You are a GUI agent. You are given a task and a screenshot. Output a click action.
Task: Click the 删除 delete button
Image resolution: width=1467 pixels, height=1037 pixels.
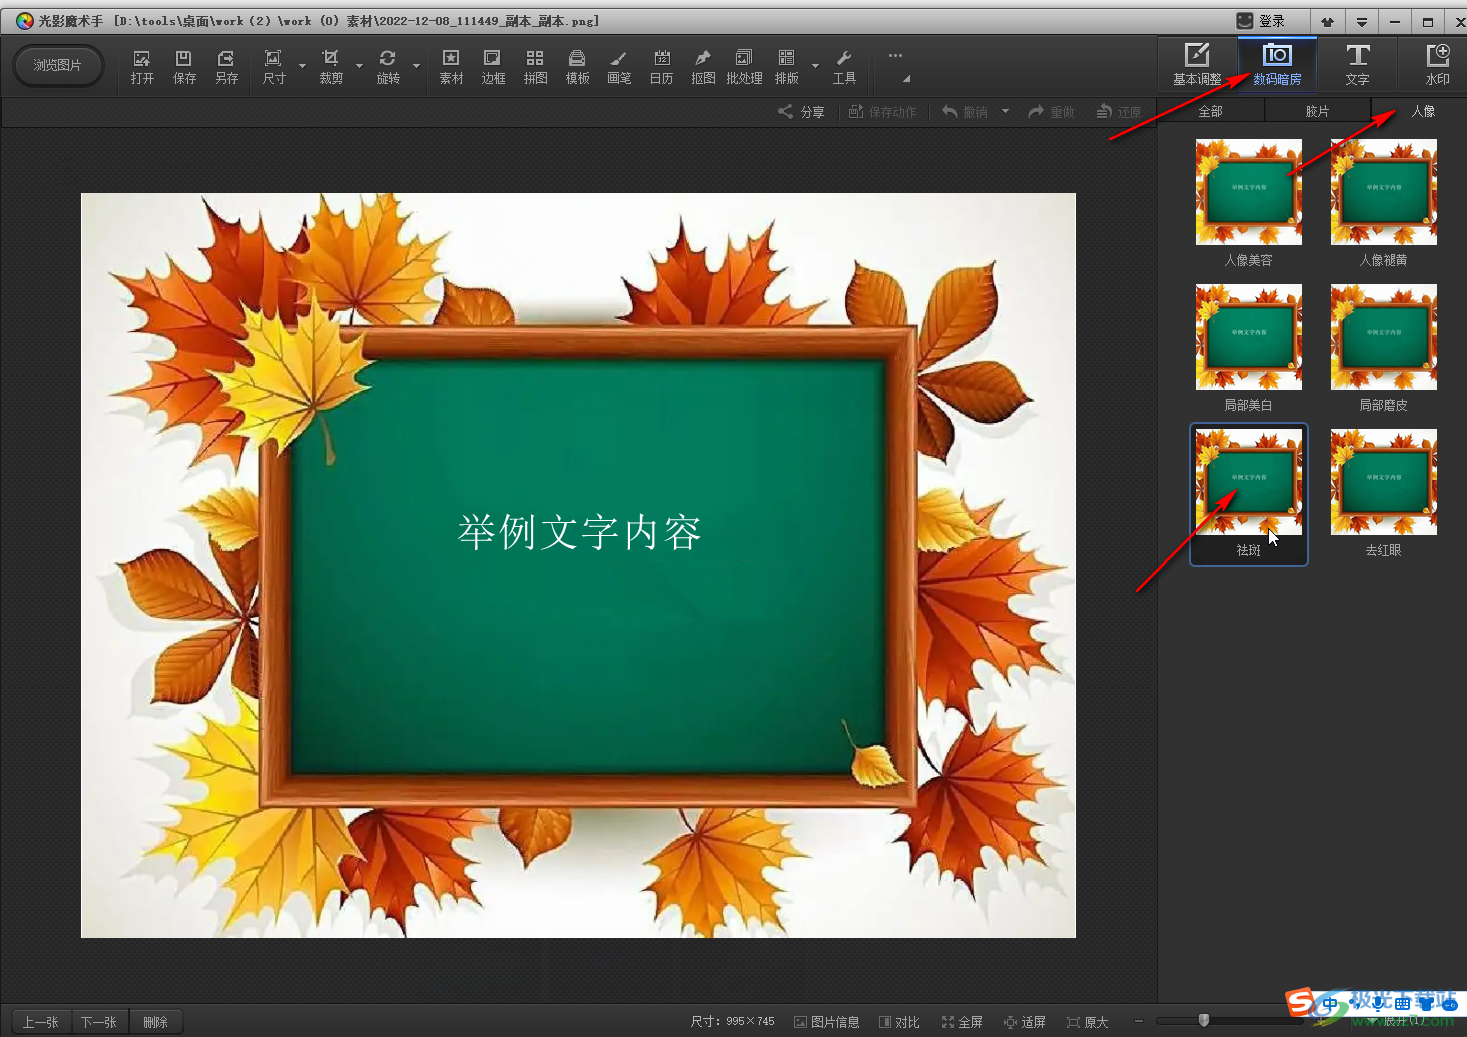click(x=155, y=1022)
